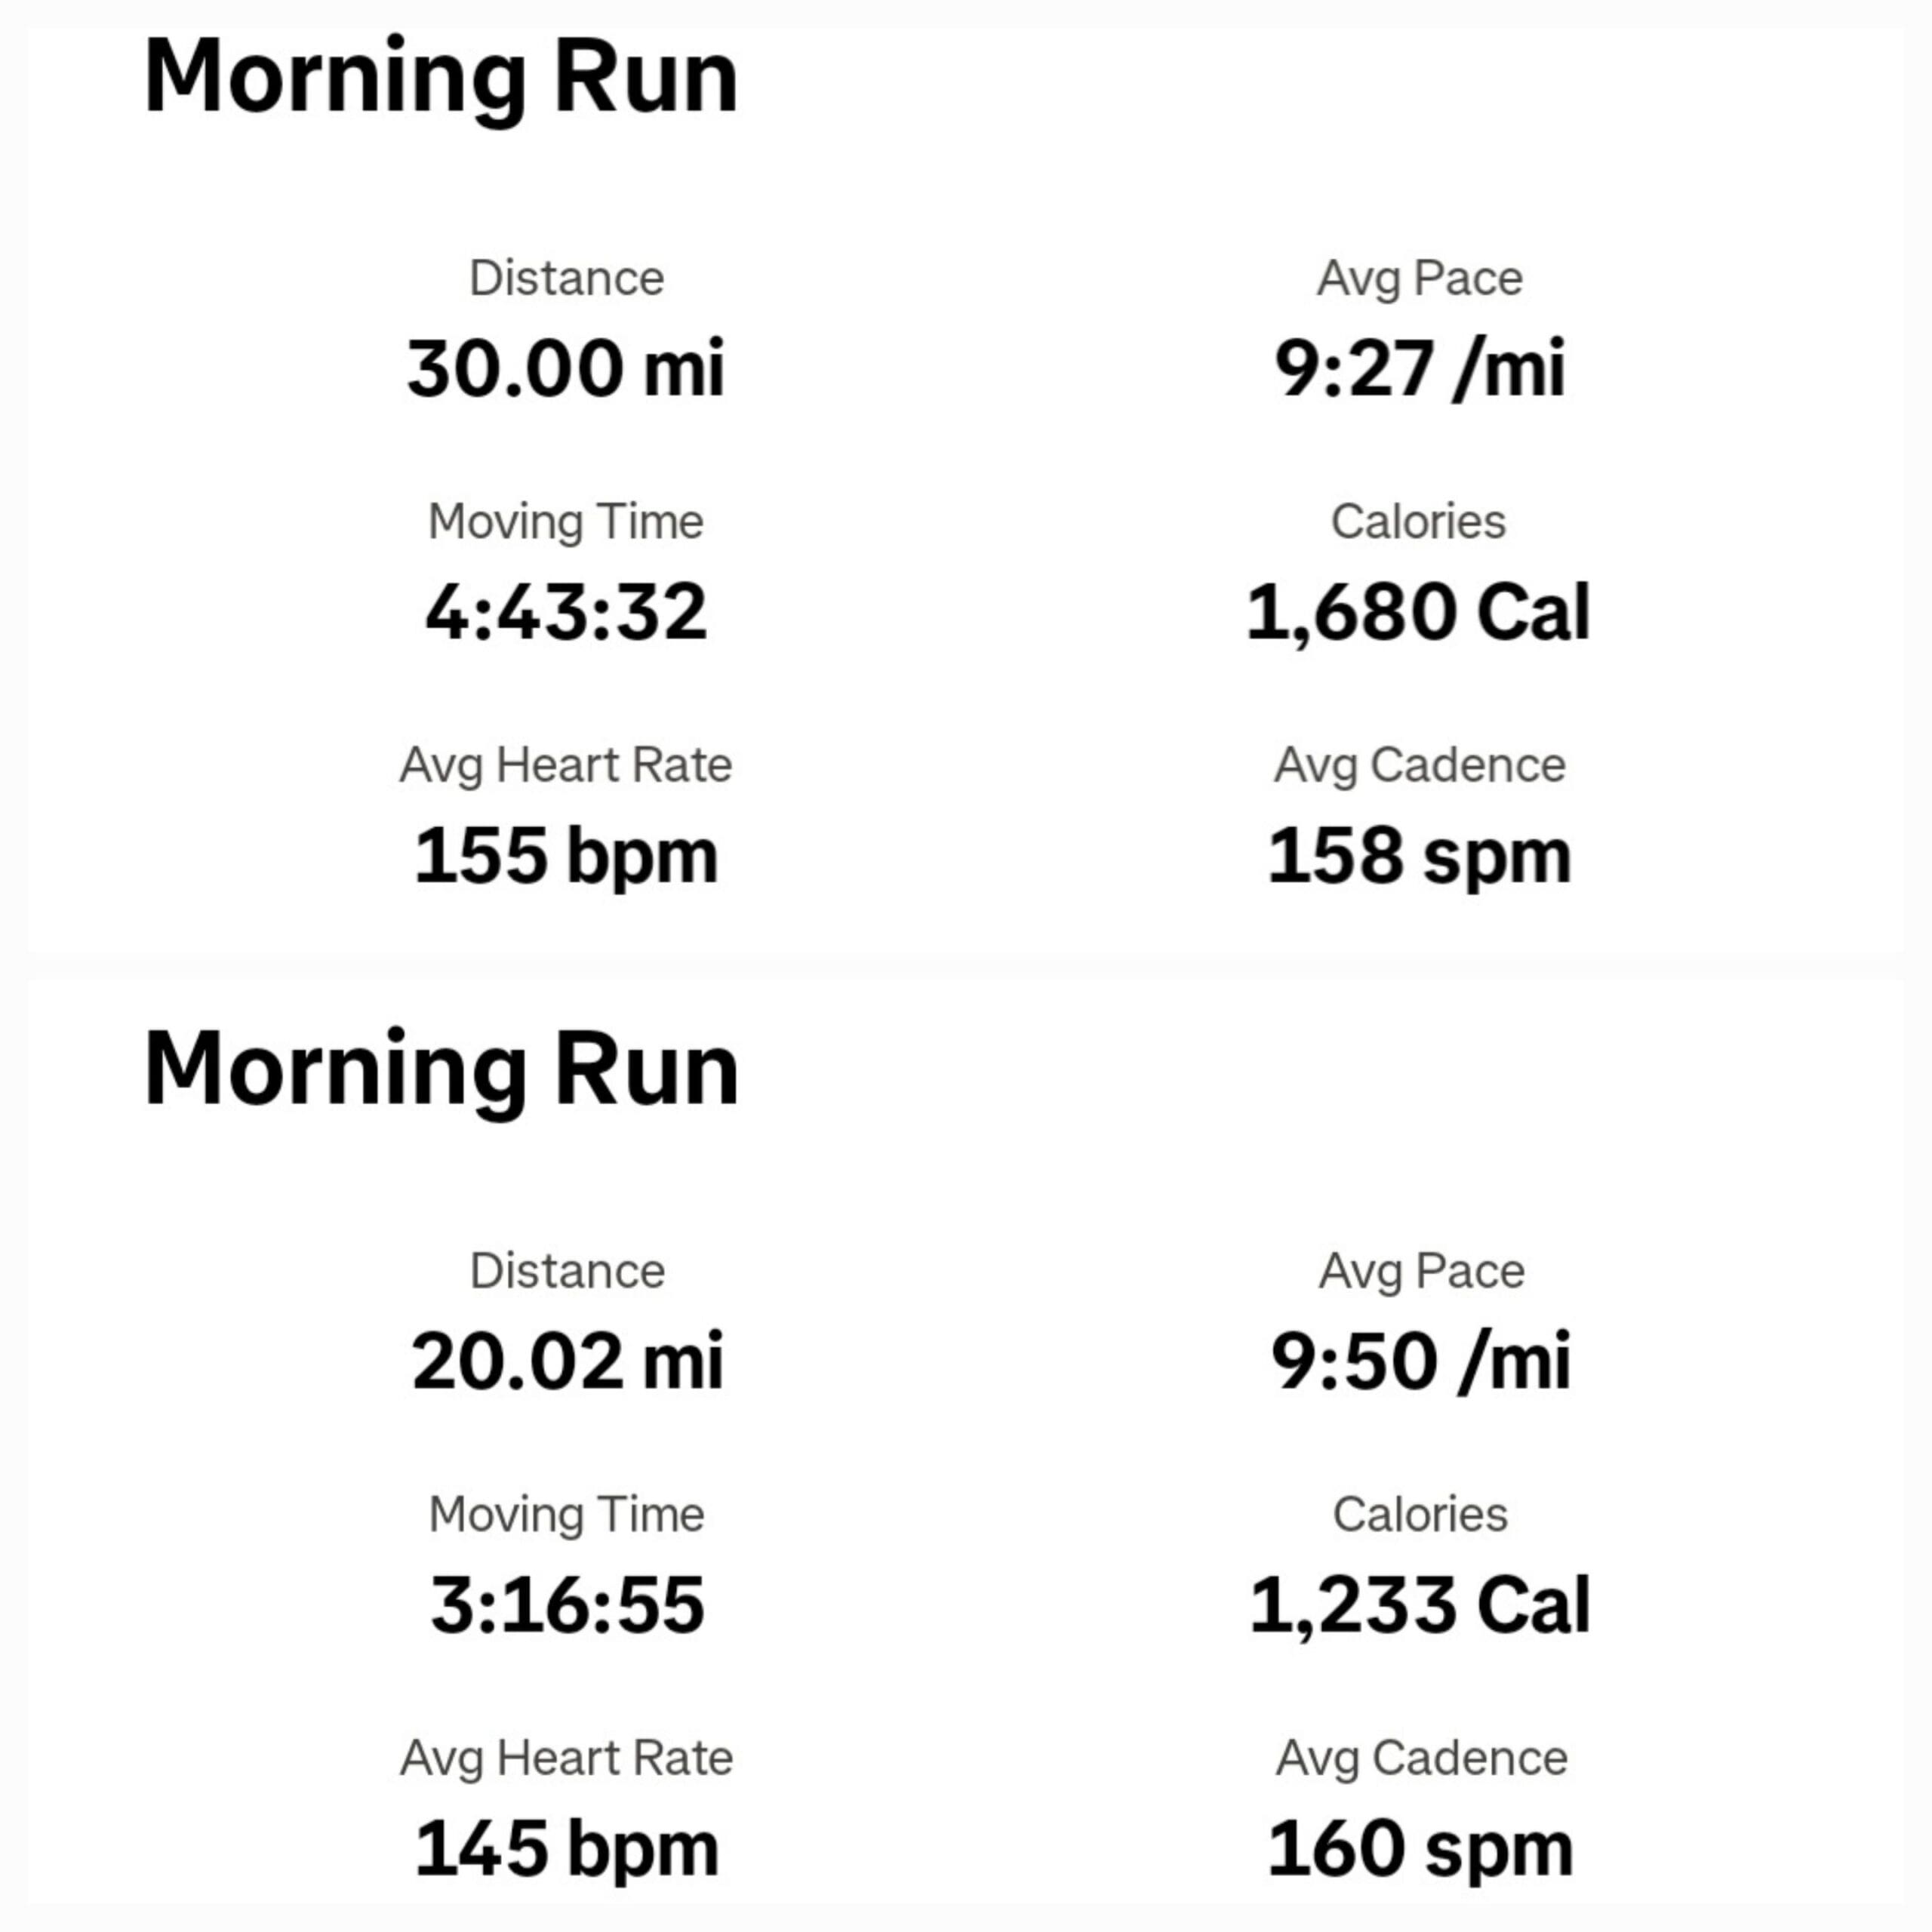Click the 20.02 mi distance value
Image resolution: width=1932 pixels, height=1932 pixels.
567,1362
